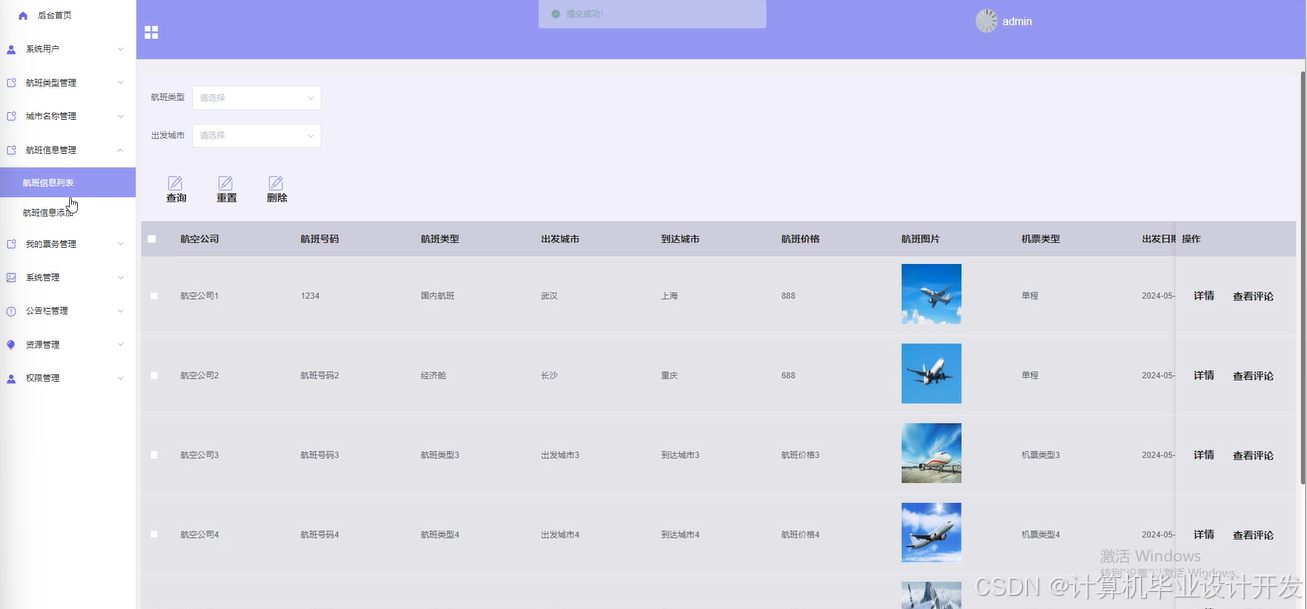Open 详情 for 航空公司1 row
The height and width of the screenshot is (609, 1307).
(x=1204, y=296)
